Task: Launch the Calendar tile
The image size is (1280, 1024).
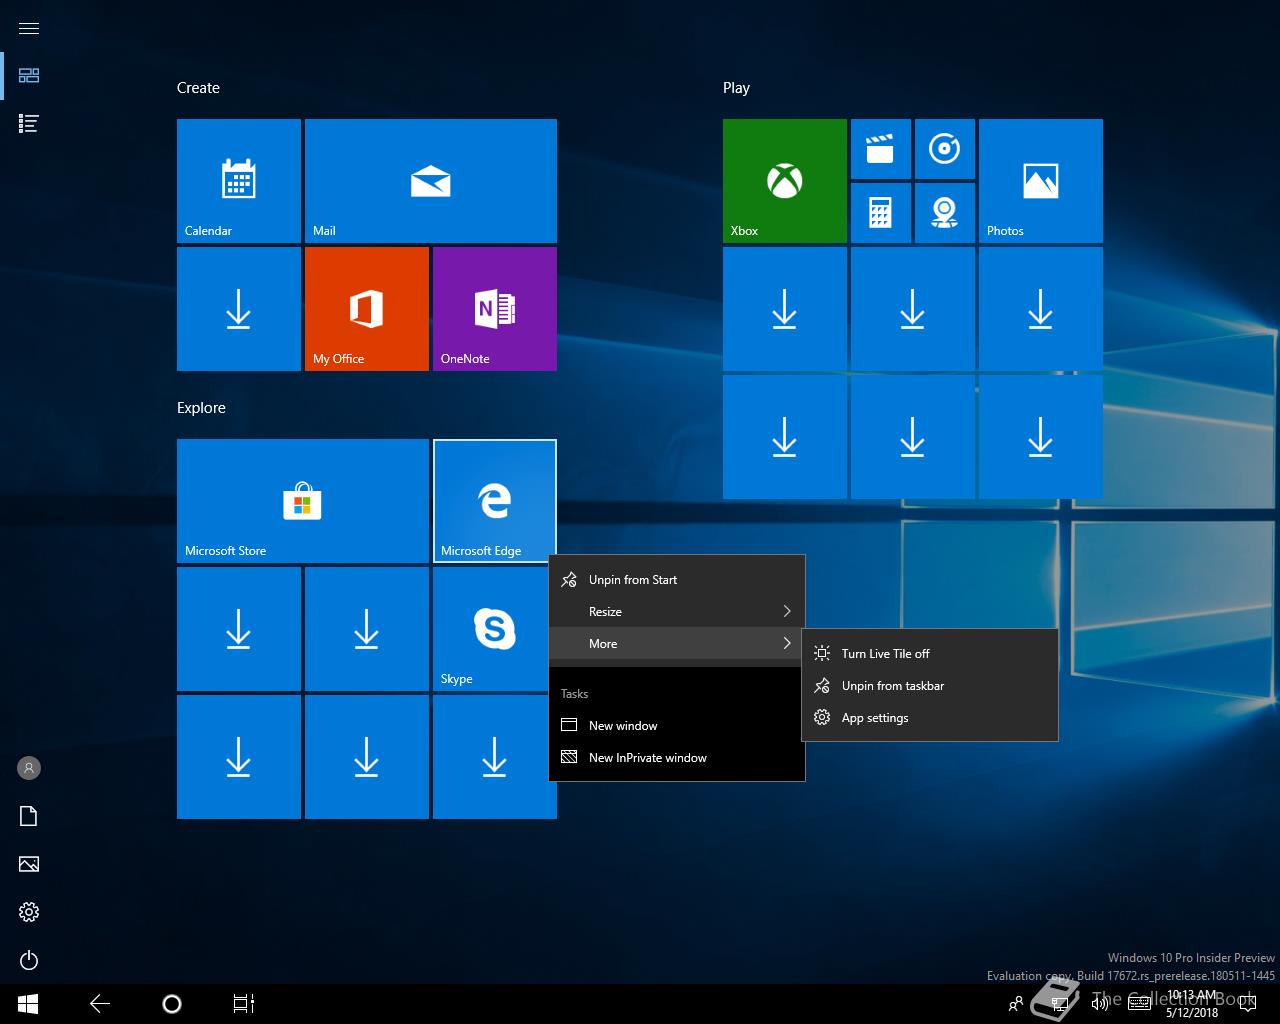Action: (x=239, y=181)
